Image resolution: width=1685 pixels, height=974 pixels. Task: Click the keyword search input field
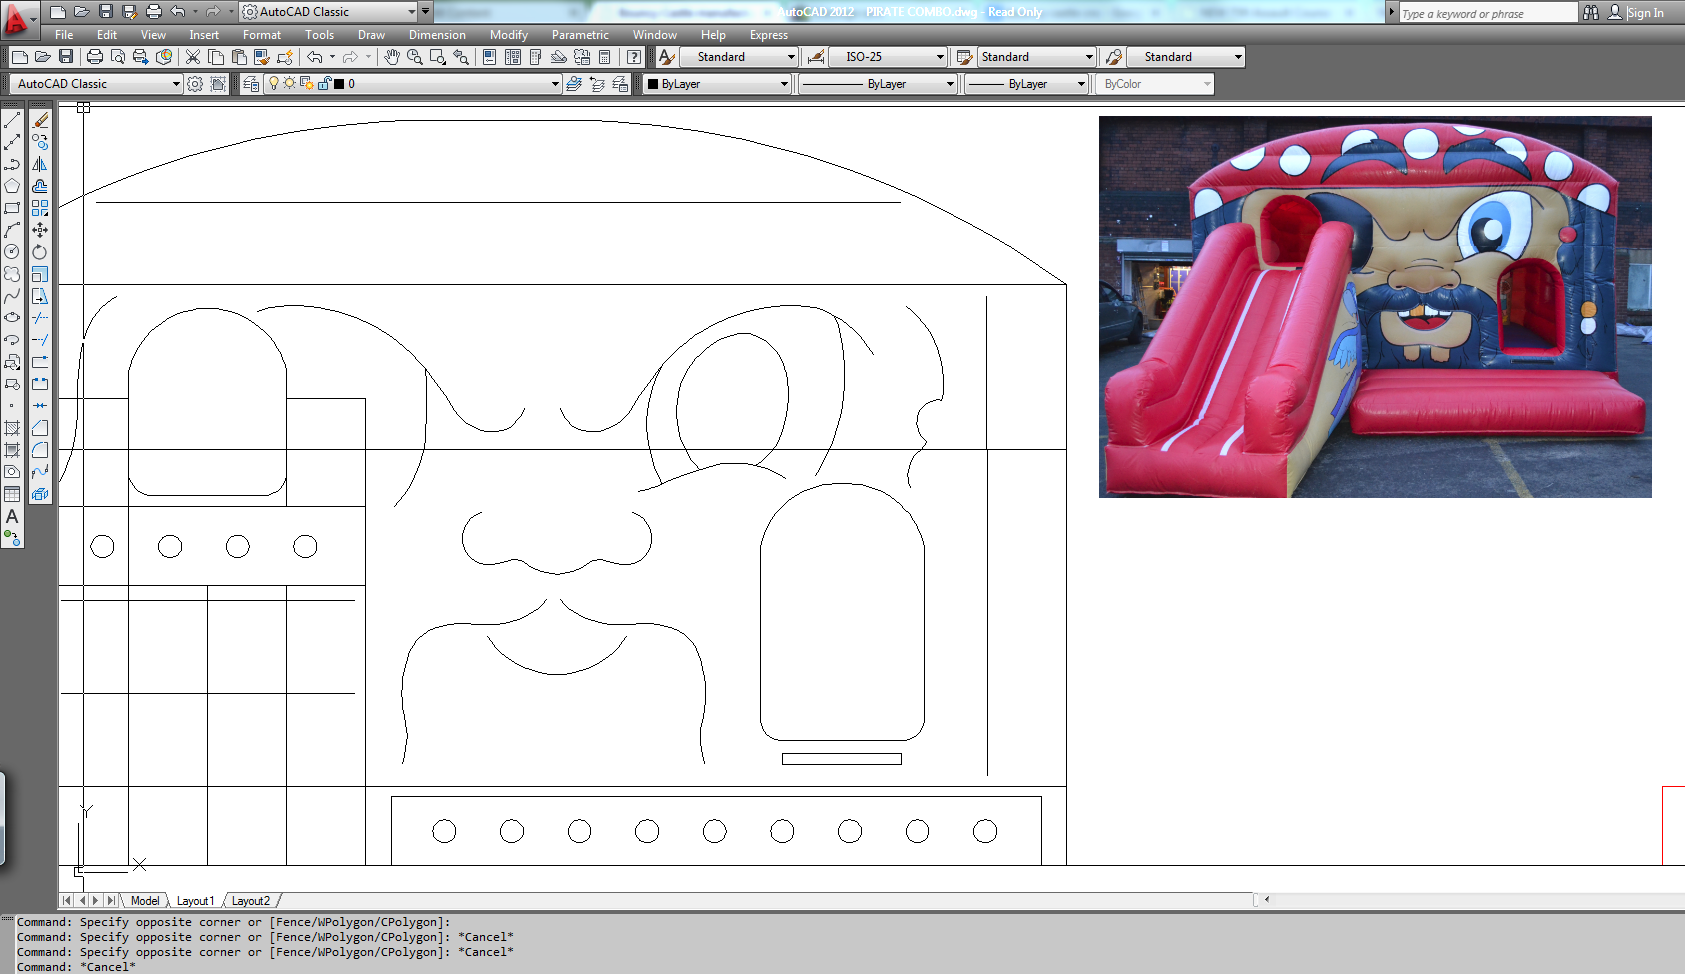coord(1486,13)
